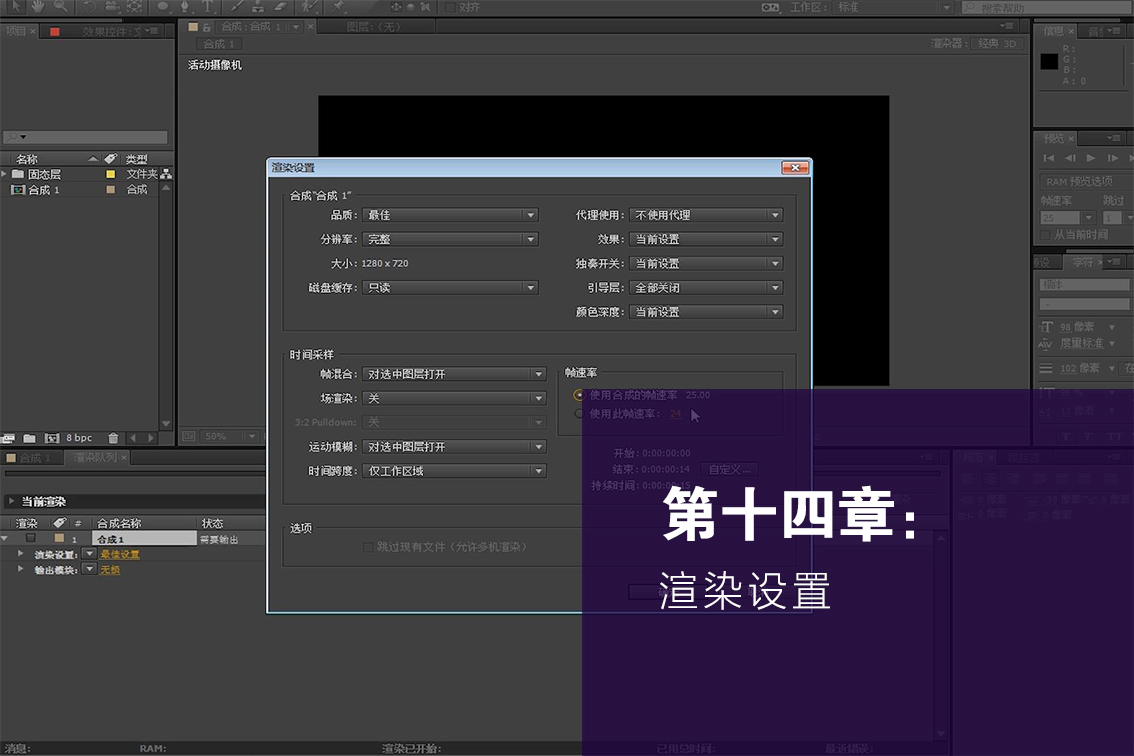Image resolution: width=1134 pixels, height=756 pixels.
Task: Select the Ellipse shape tool
Action: 163,6
